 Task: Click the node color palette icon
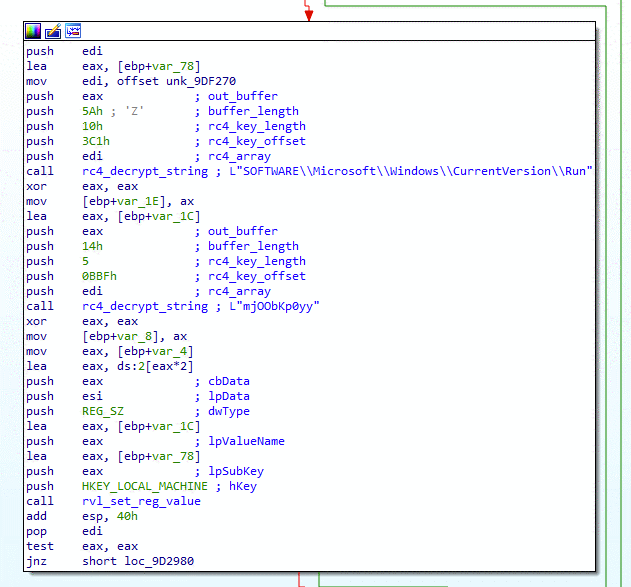click(33, 31)
